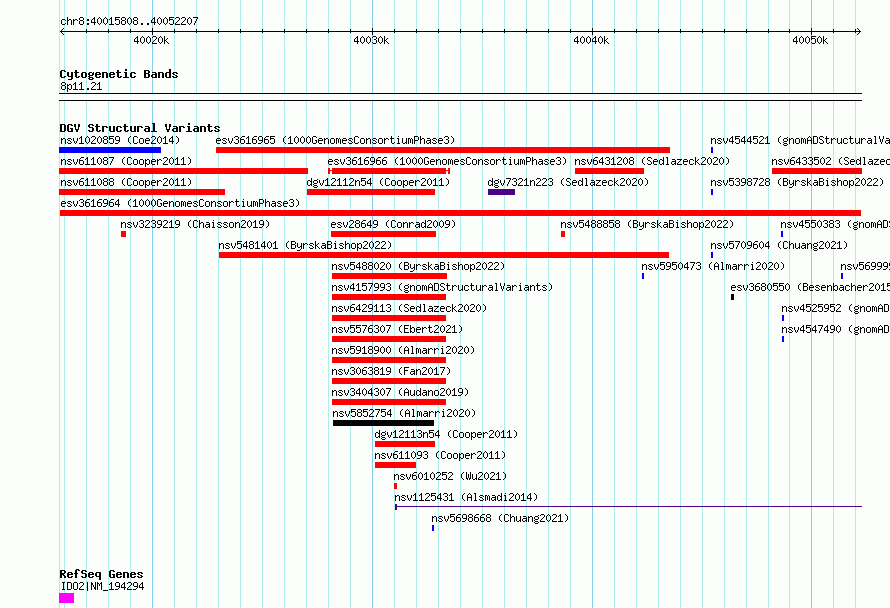Click the nsv611088 (Cooper2011) label
890x608 pixels.
126,182
